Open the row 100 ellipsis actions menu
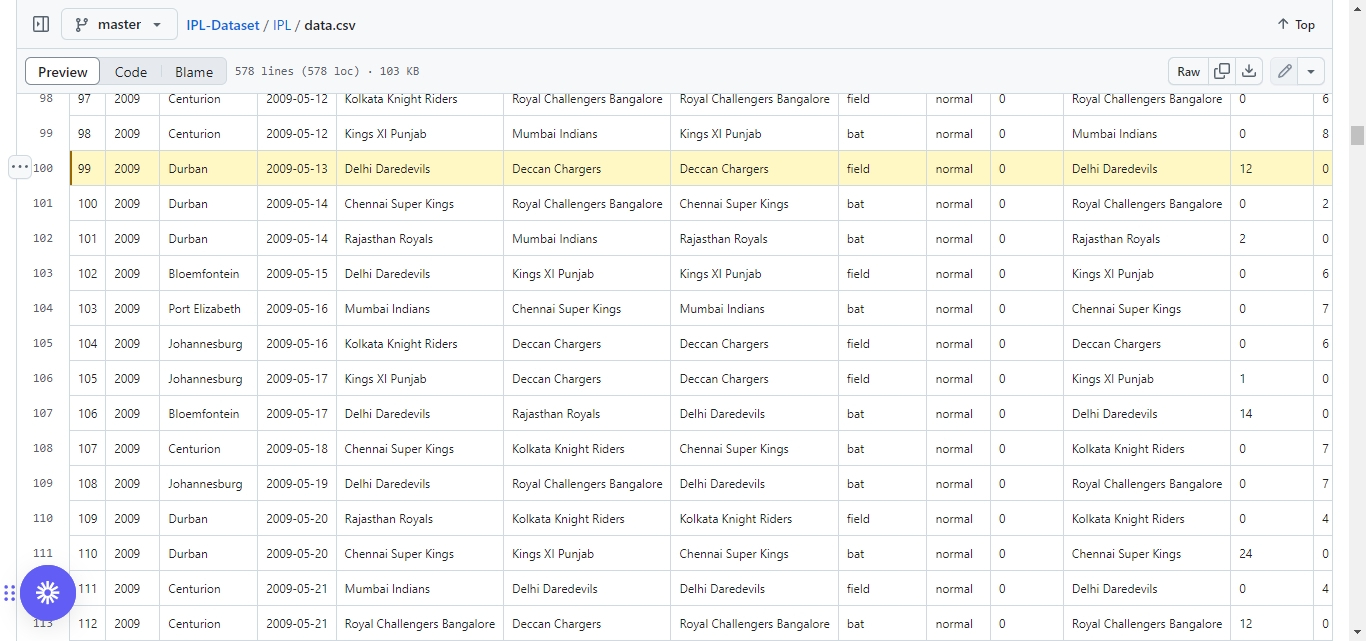The width and height of the screenshot is (1366, 641). [x=20, y=168]
